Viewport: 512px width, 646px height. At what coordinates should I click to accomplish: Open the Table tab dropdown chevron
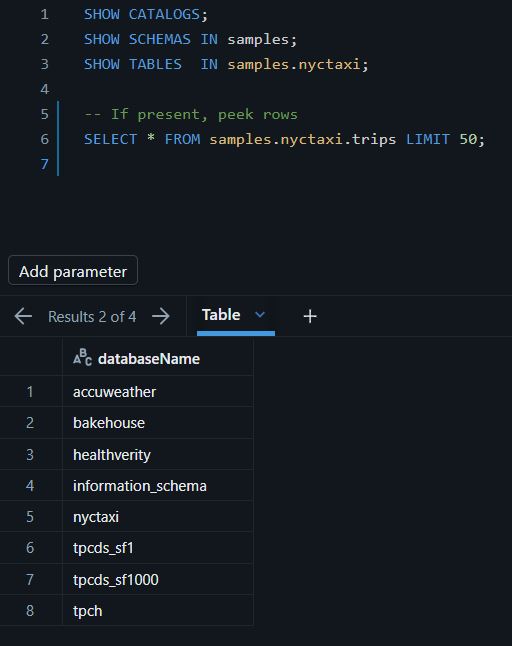(260, 315)
